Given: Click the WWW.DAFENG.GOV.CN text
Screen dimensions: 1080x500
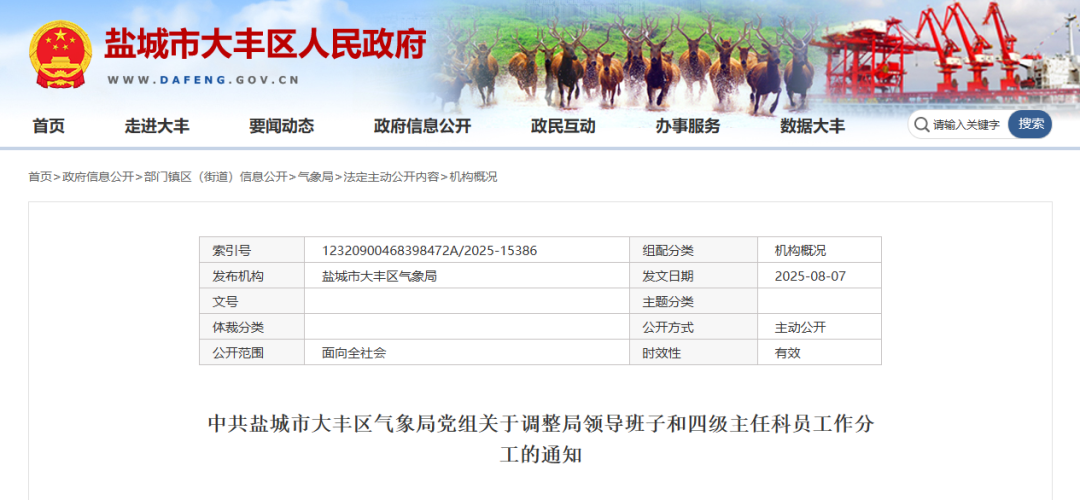Looking at the screenshot, I should [x=203, y=80].
